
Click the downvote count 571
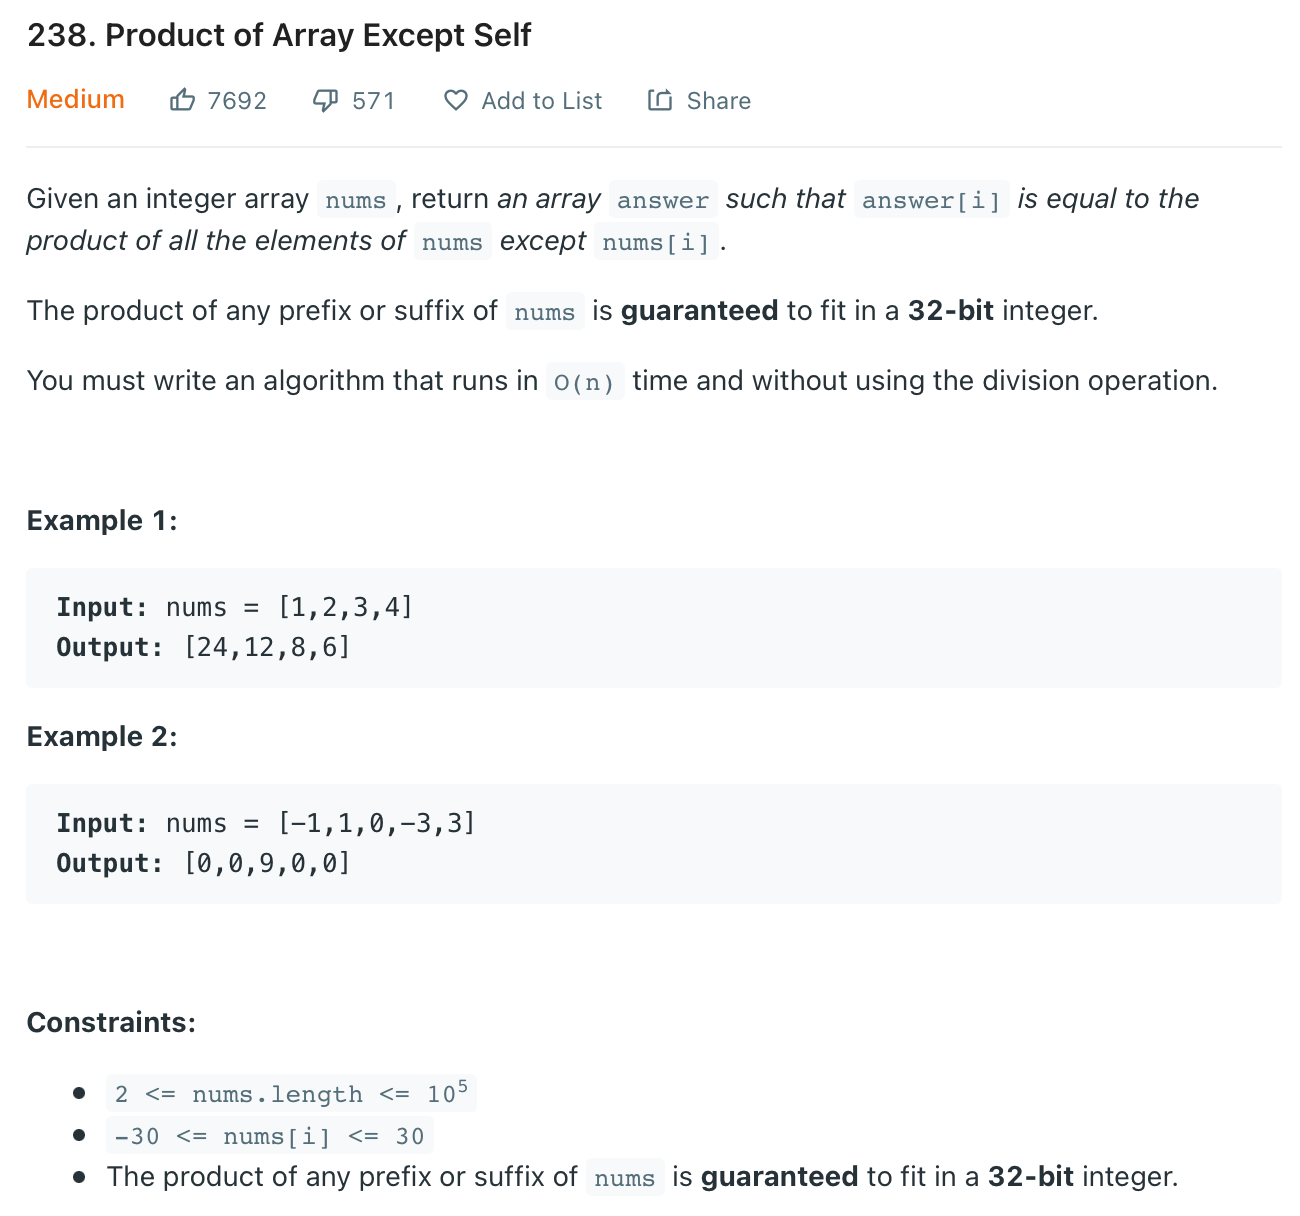(x=372, y=100)
